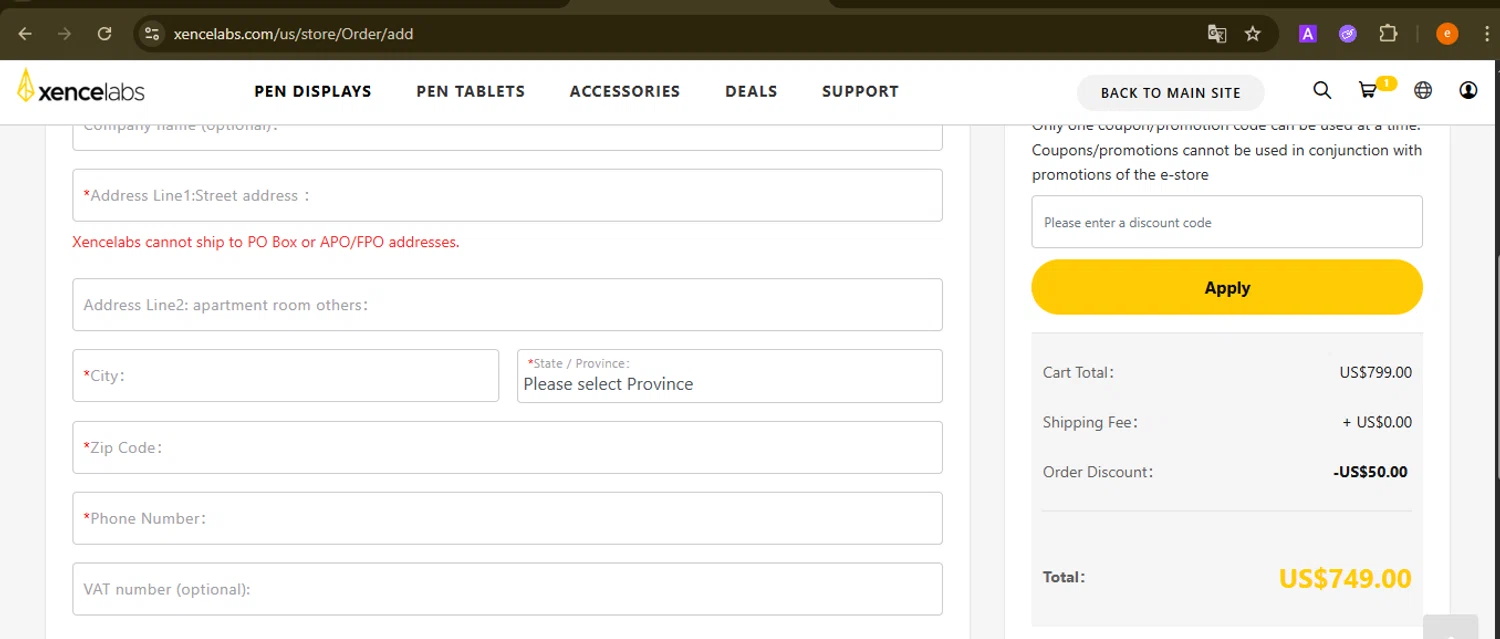Open the PEN TABLETS menu
The width and height of the screenshot is (1500, 639).
(x=471, y=92)
